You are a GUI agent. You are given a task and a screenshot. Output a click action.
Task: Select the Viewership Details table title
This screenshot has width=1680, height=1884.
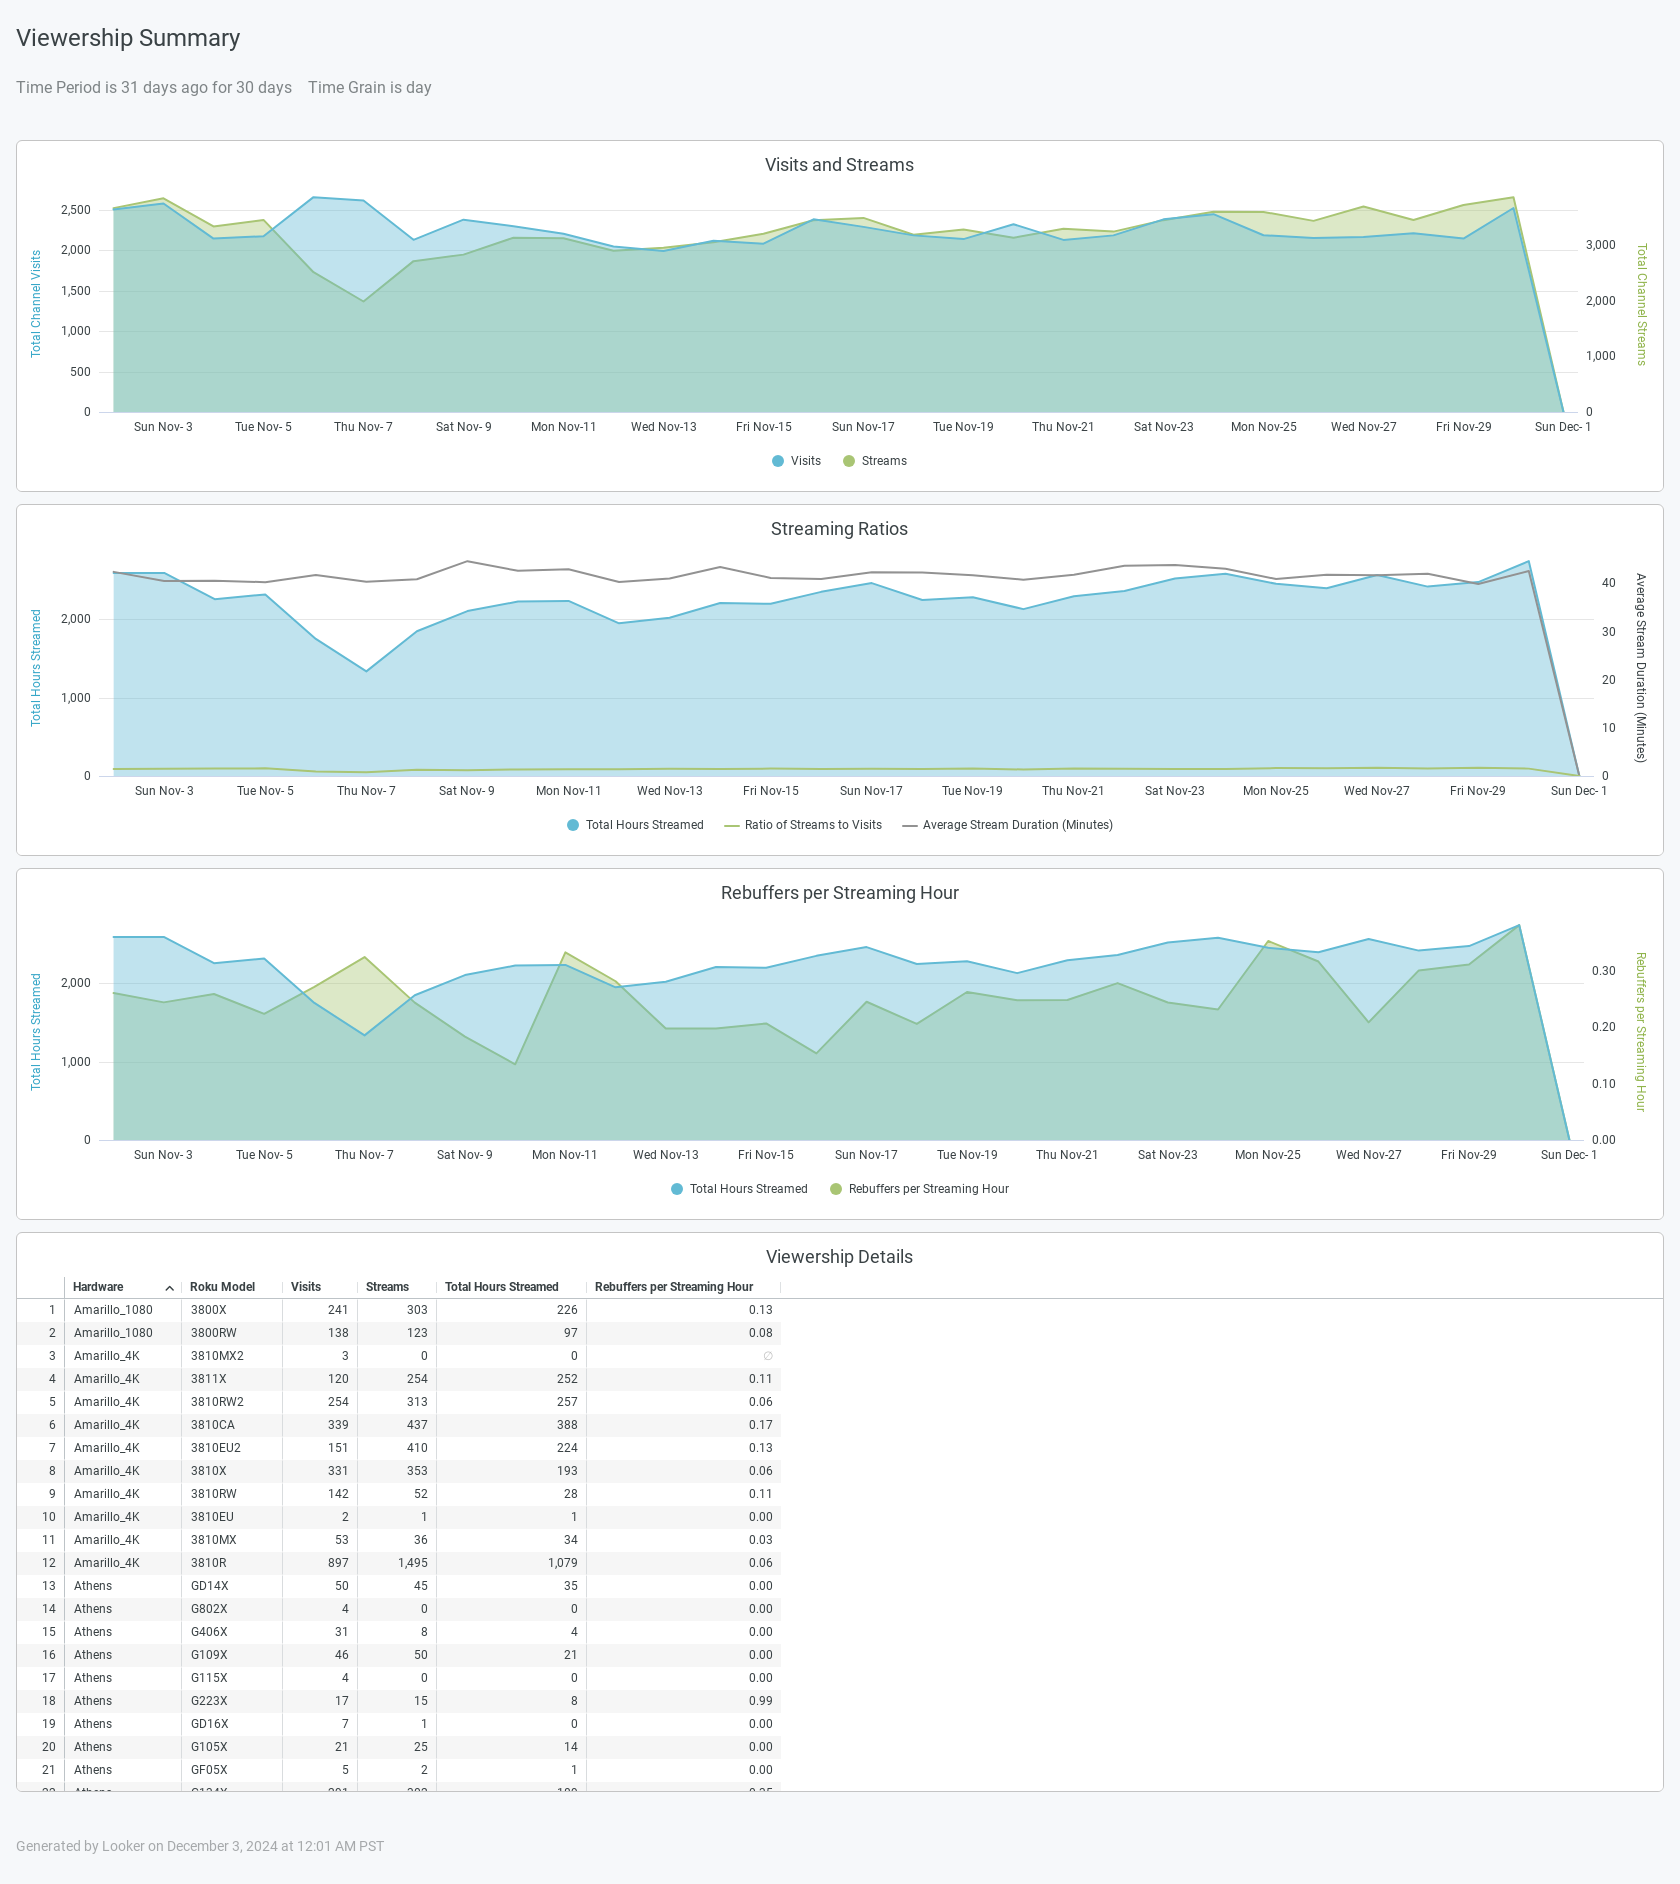839,1257
